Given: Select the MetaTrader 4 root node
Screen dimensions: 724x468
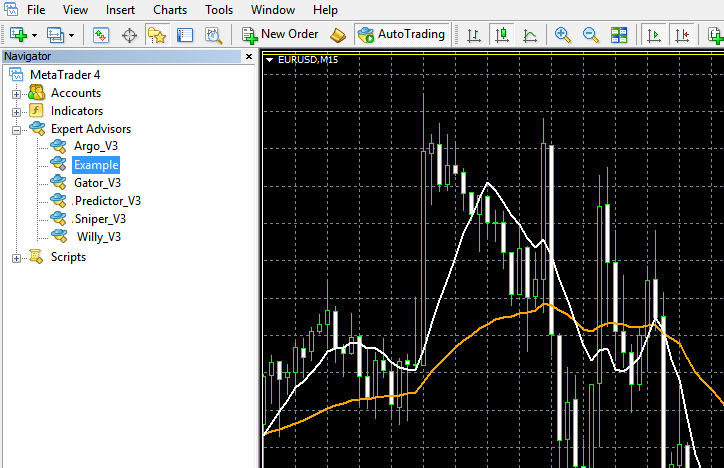Looking at the screenshot, I should tap(65, 75).
